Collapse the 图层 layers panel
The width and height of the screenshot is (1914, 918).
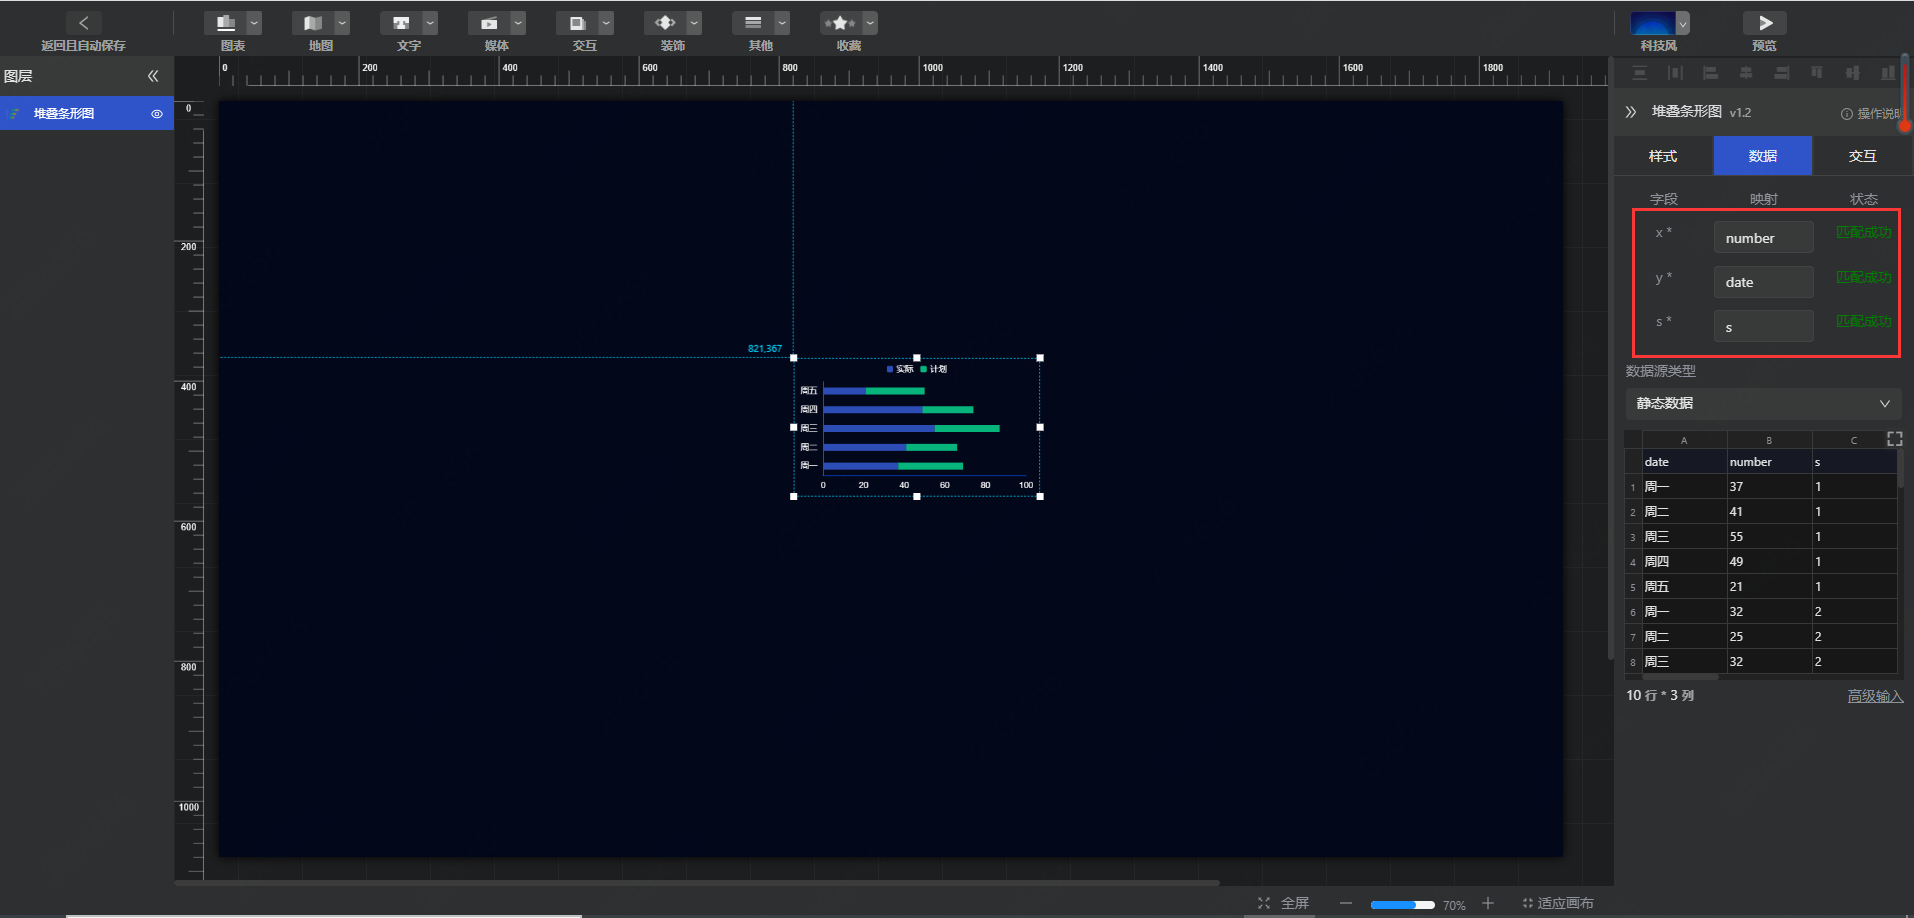153,76
